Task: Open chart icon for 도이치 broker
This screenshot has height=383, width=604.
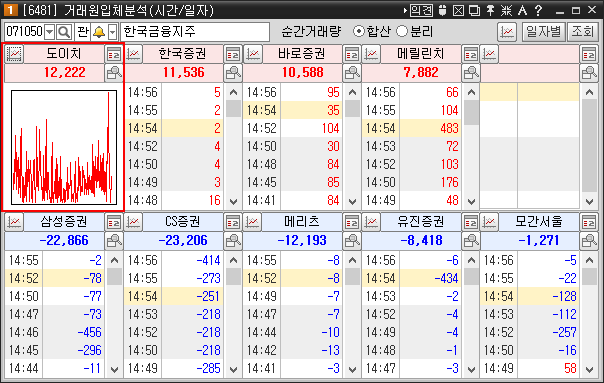Action: click(x=14, y=54)
